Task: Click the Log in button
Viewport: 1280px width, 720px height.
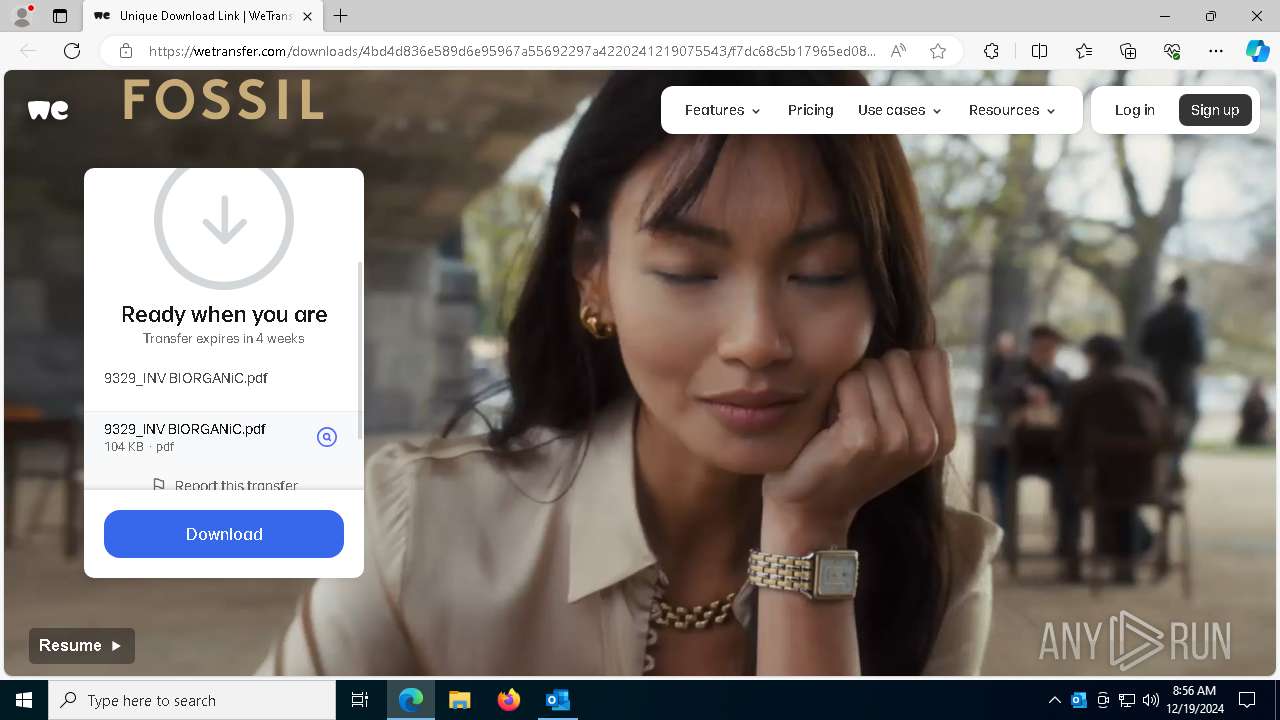Action: tap(1134, 110)
